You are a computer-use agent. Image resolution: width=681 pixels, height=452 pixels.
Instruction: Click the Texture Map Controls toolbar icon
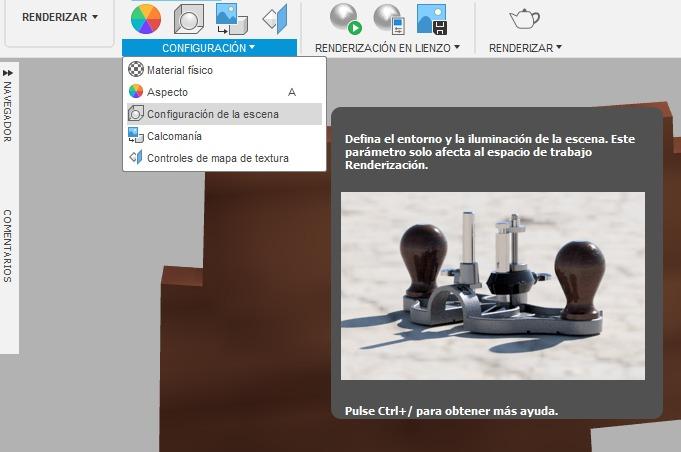pyautogui.click(x=275, y=19)
